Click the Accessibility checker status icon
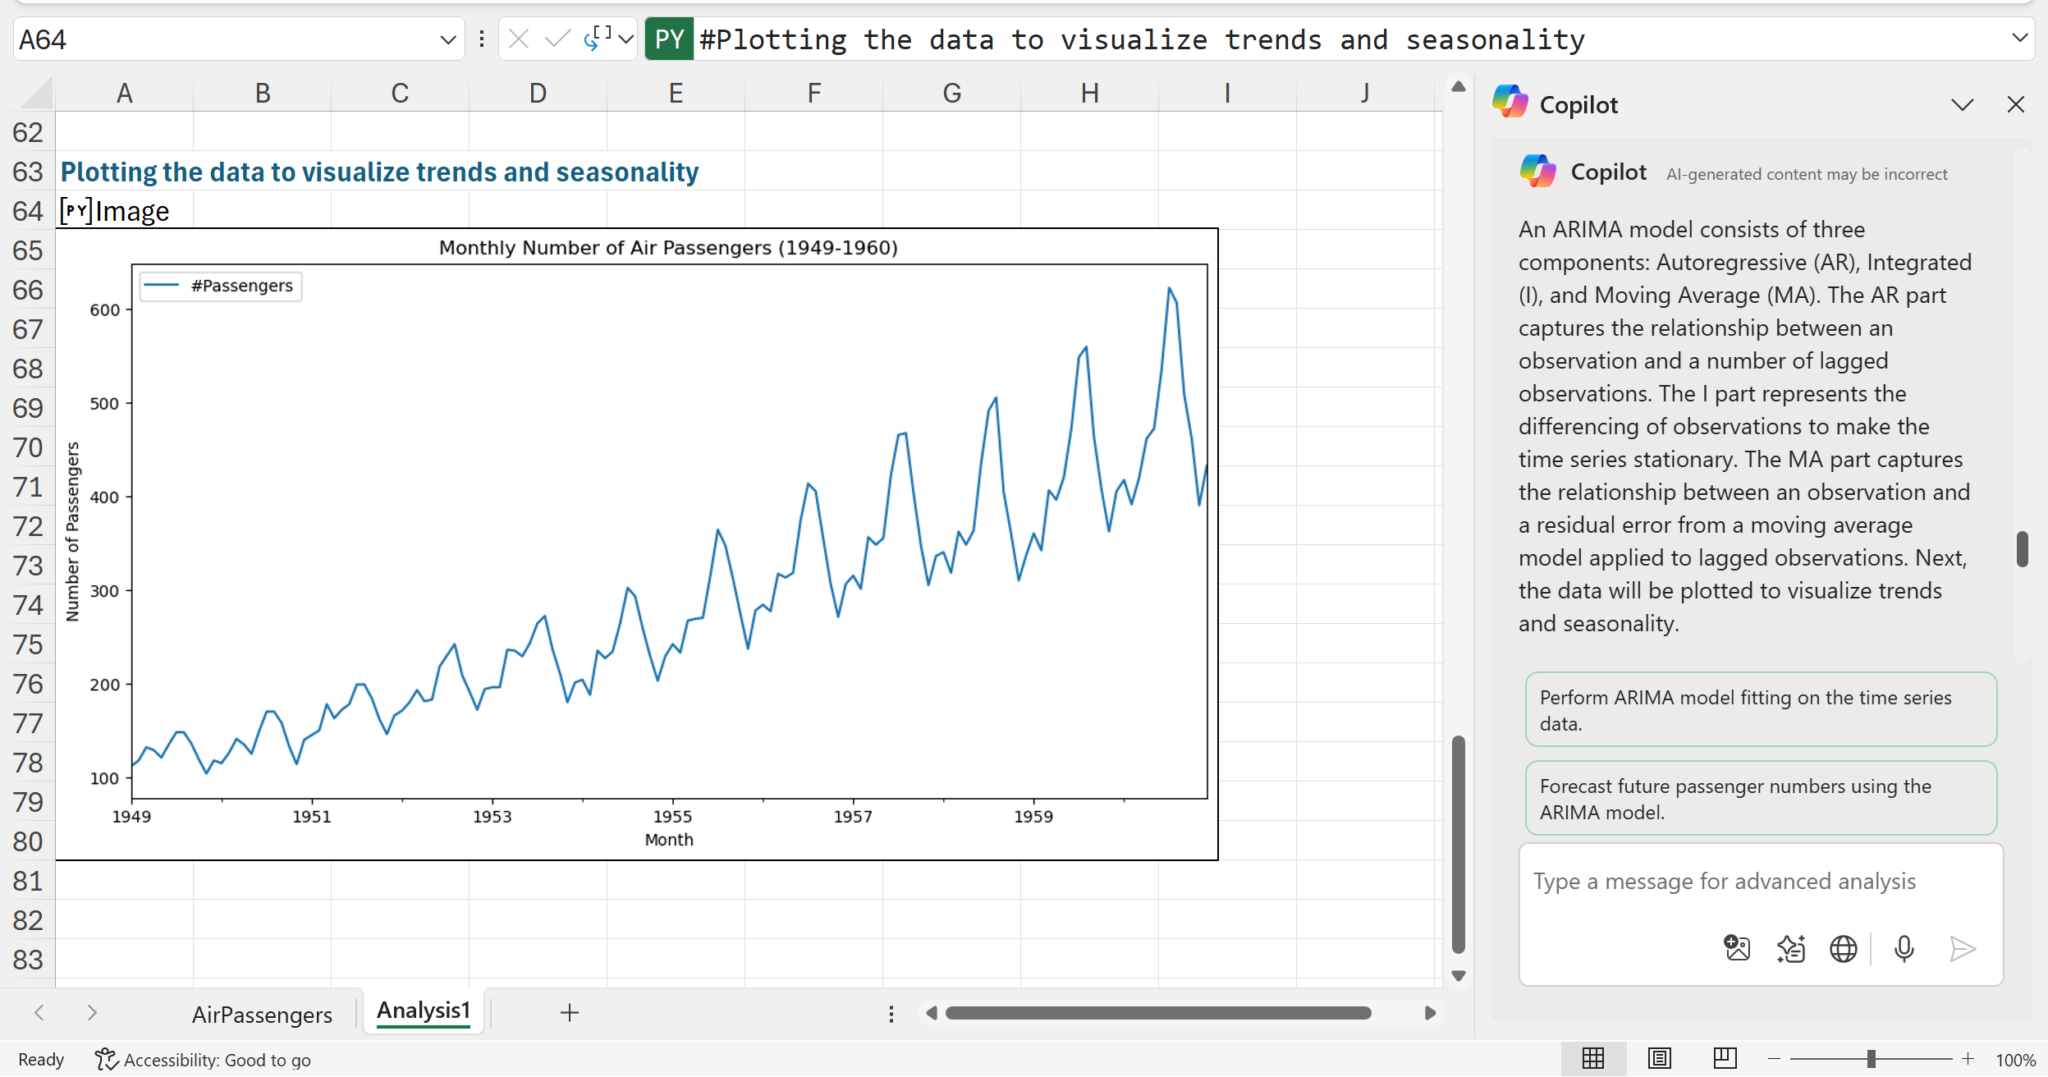 coord(106,1059)
